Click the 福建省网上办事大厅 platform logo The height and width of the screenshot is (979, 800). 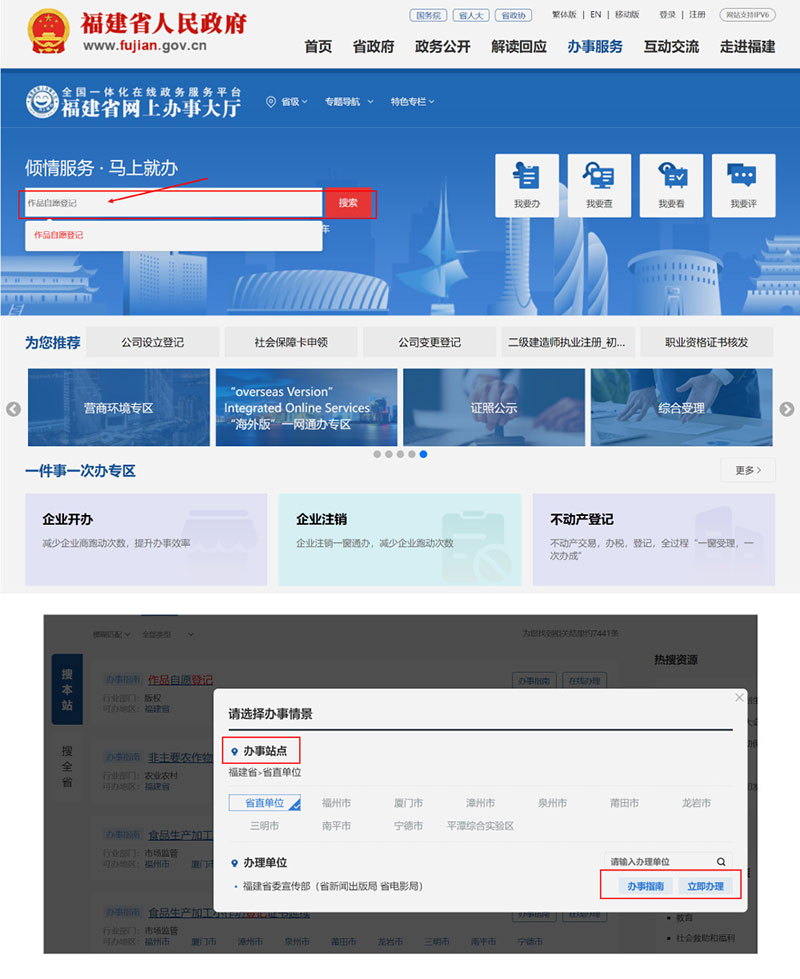coord(133,102)
